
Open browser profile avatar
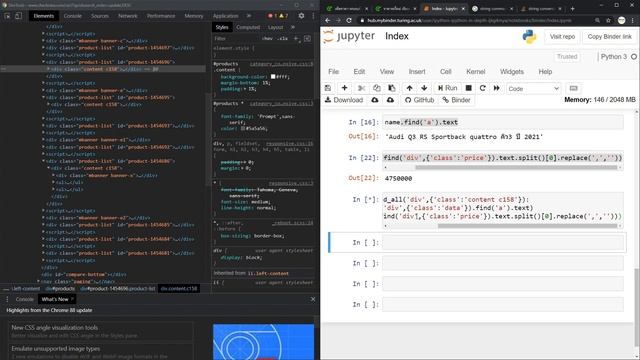[x=621, y=20]
